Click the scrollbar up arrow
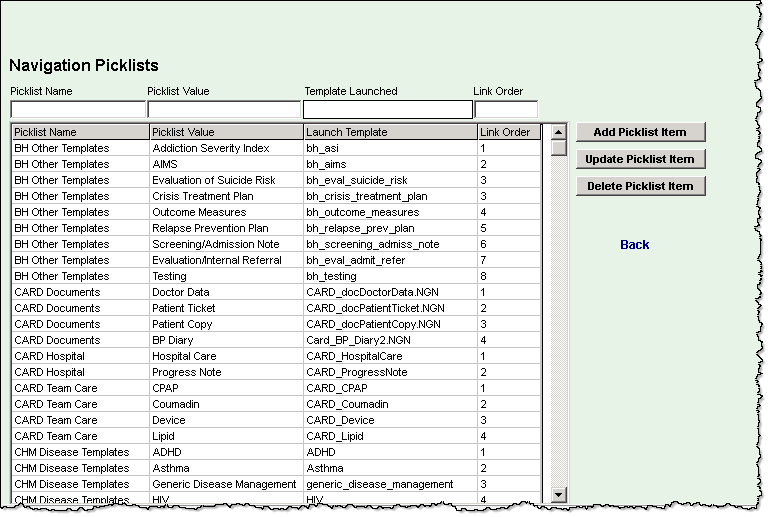This screenshot has width=769, height=517. [558, 132]
